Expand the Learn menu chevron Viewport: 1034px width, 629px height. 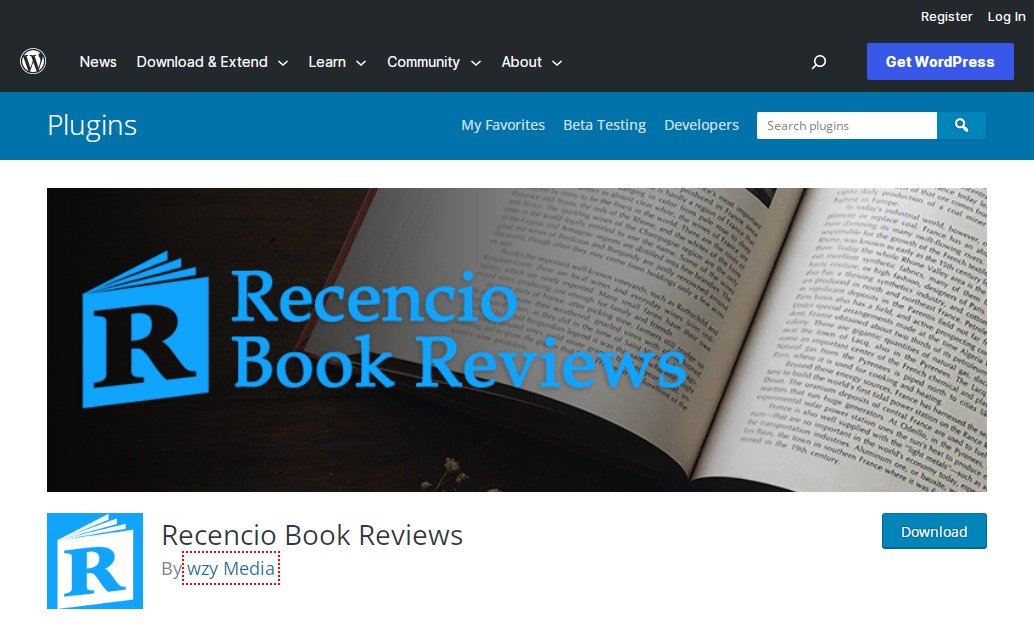[x=361, y=63]
